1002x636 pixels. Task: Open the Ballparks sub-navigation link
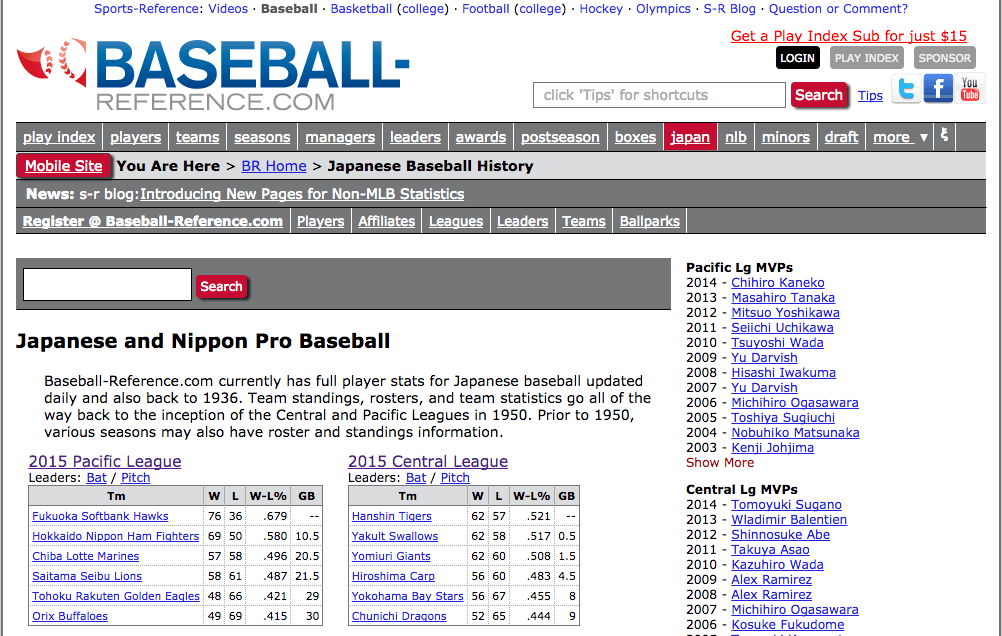coord(649,221)
